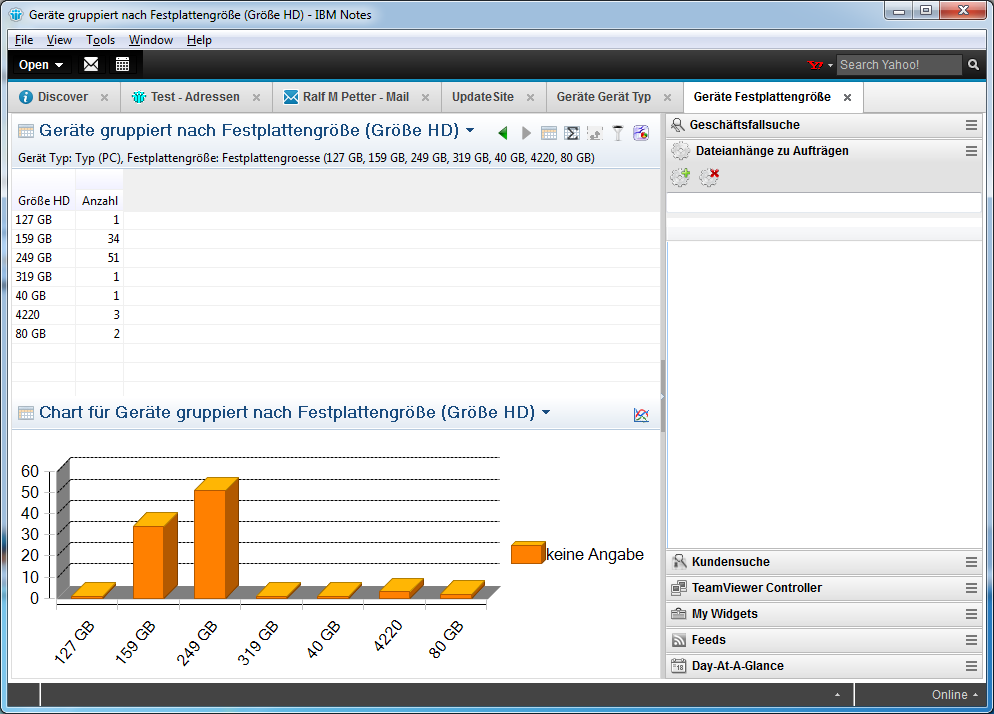
Task: Click the Mail envelope icon in toolbar
Action: click(91, 65)
